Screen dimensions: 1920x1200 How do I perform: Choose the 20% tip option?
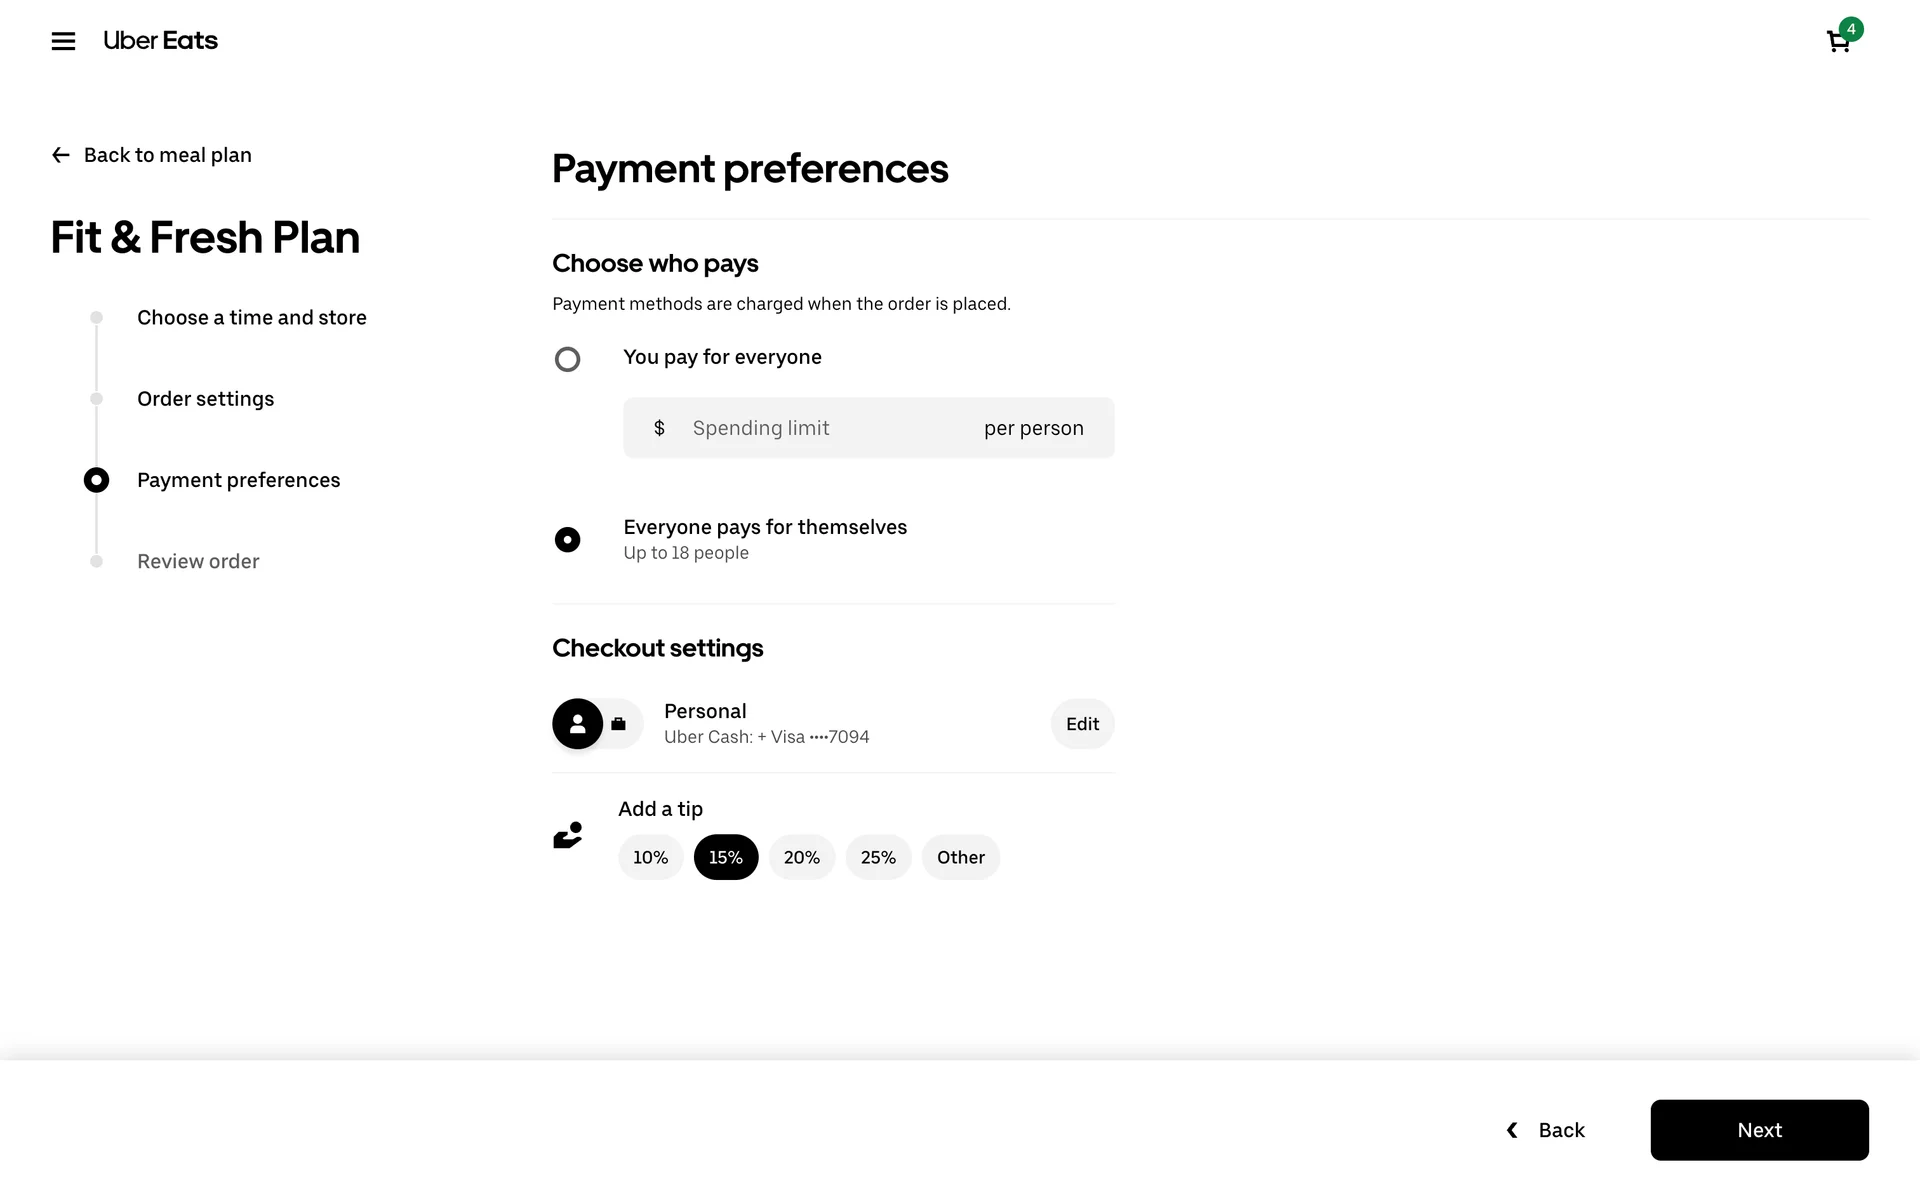point(801,857)
